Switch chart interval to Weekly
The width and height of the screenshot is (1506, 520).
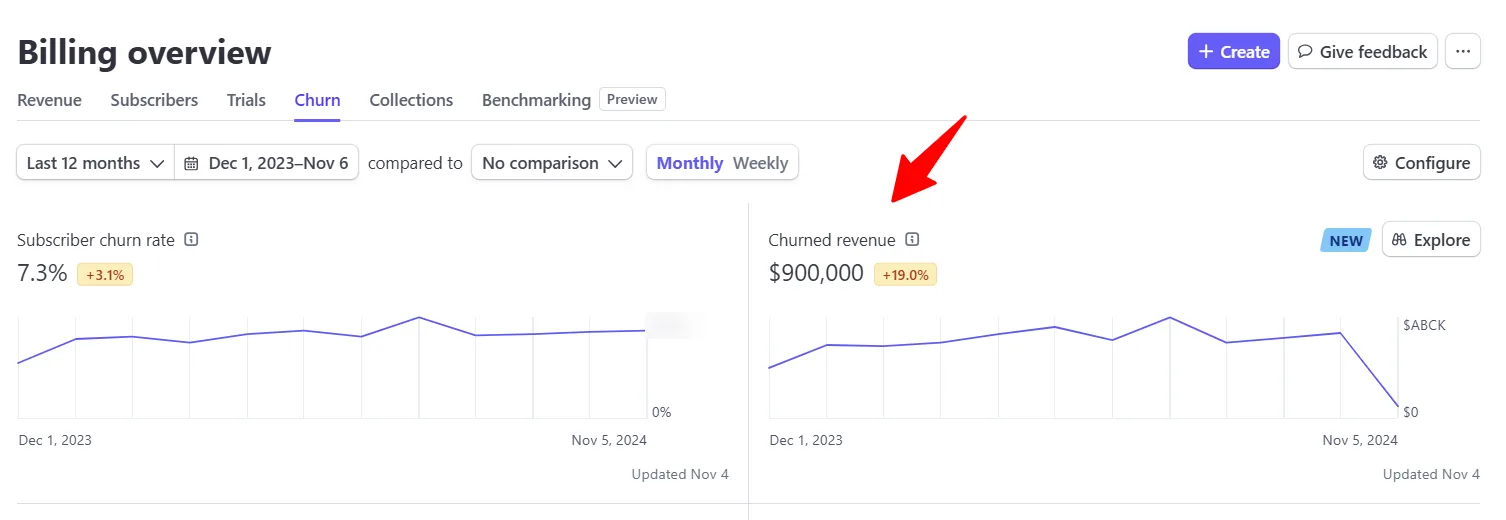pos(761,163)
